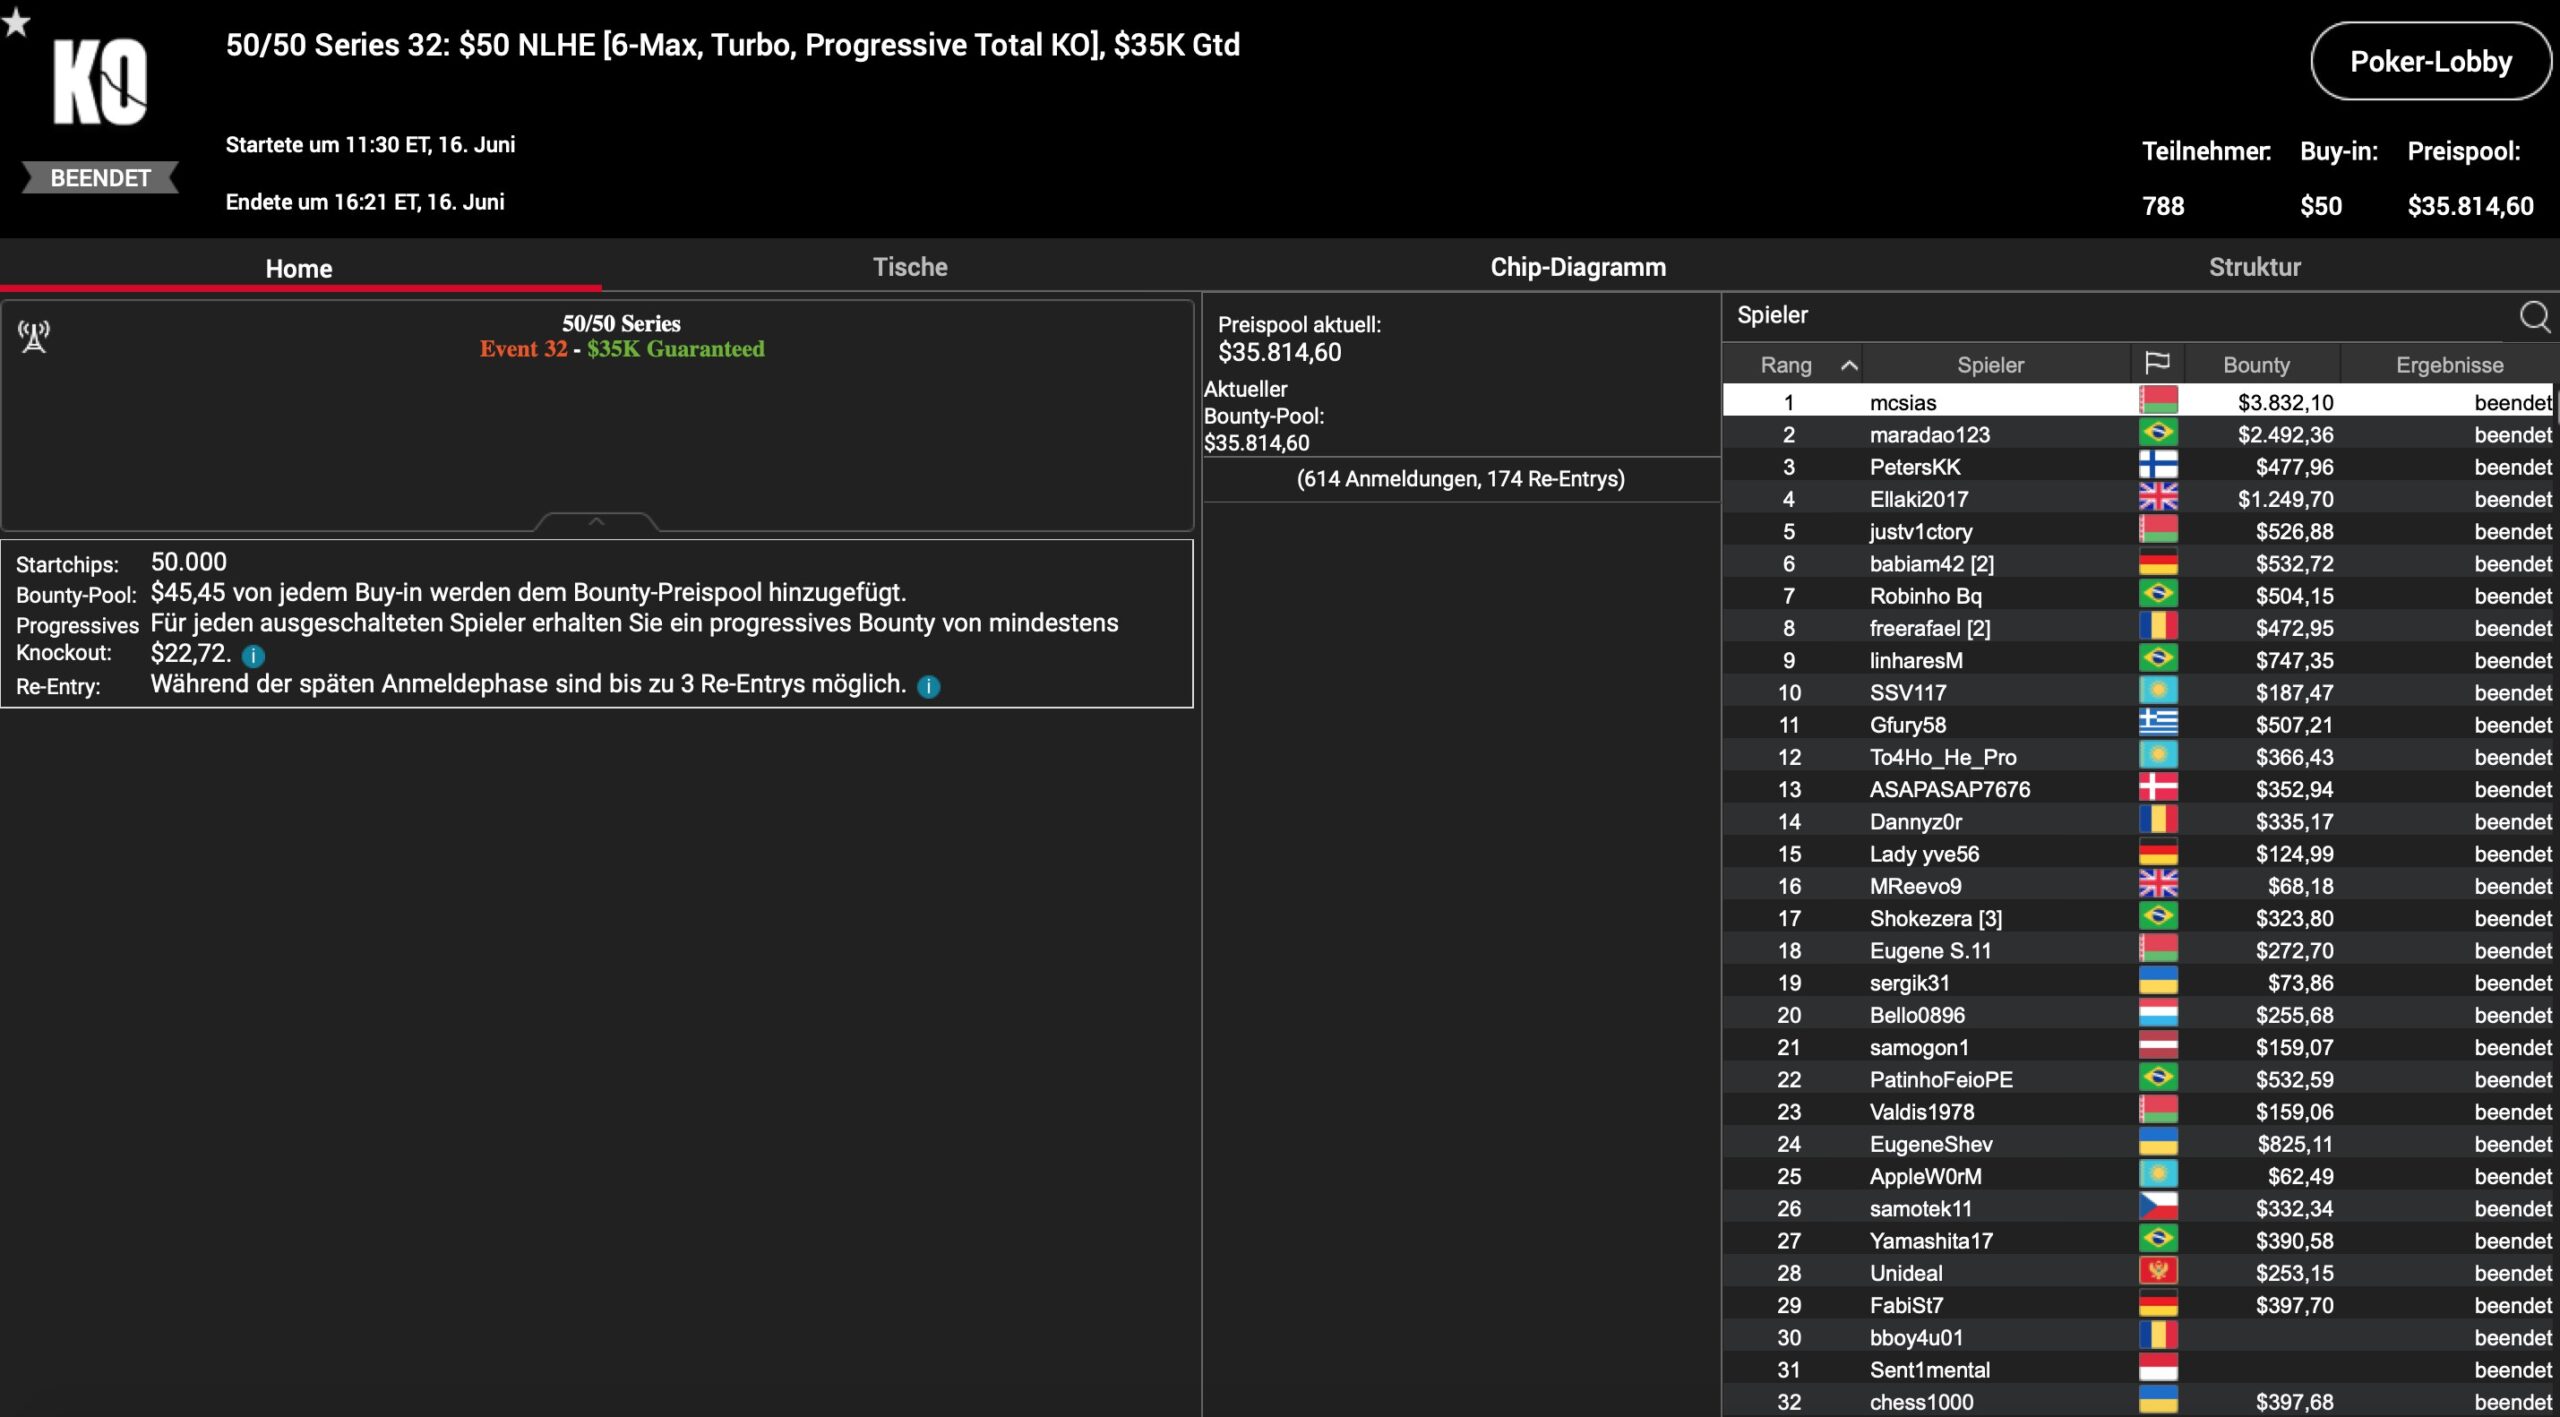Open the player search magnifier
This screenshot has width=2560, height=1417.
pyautogui.click(x=2534, y=317)
